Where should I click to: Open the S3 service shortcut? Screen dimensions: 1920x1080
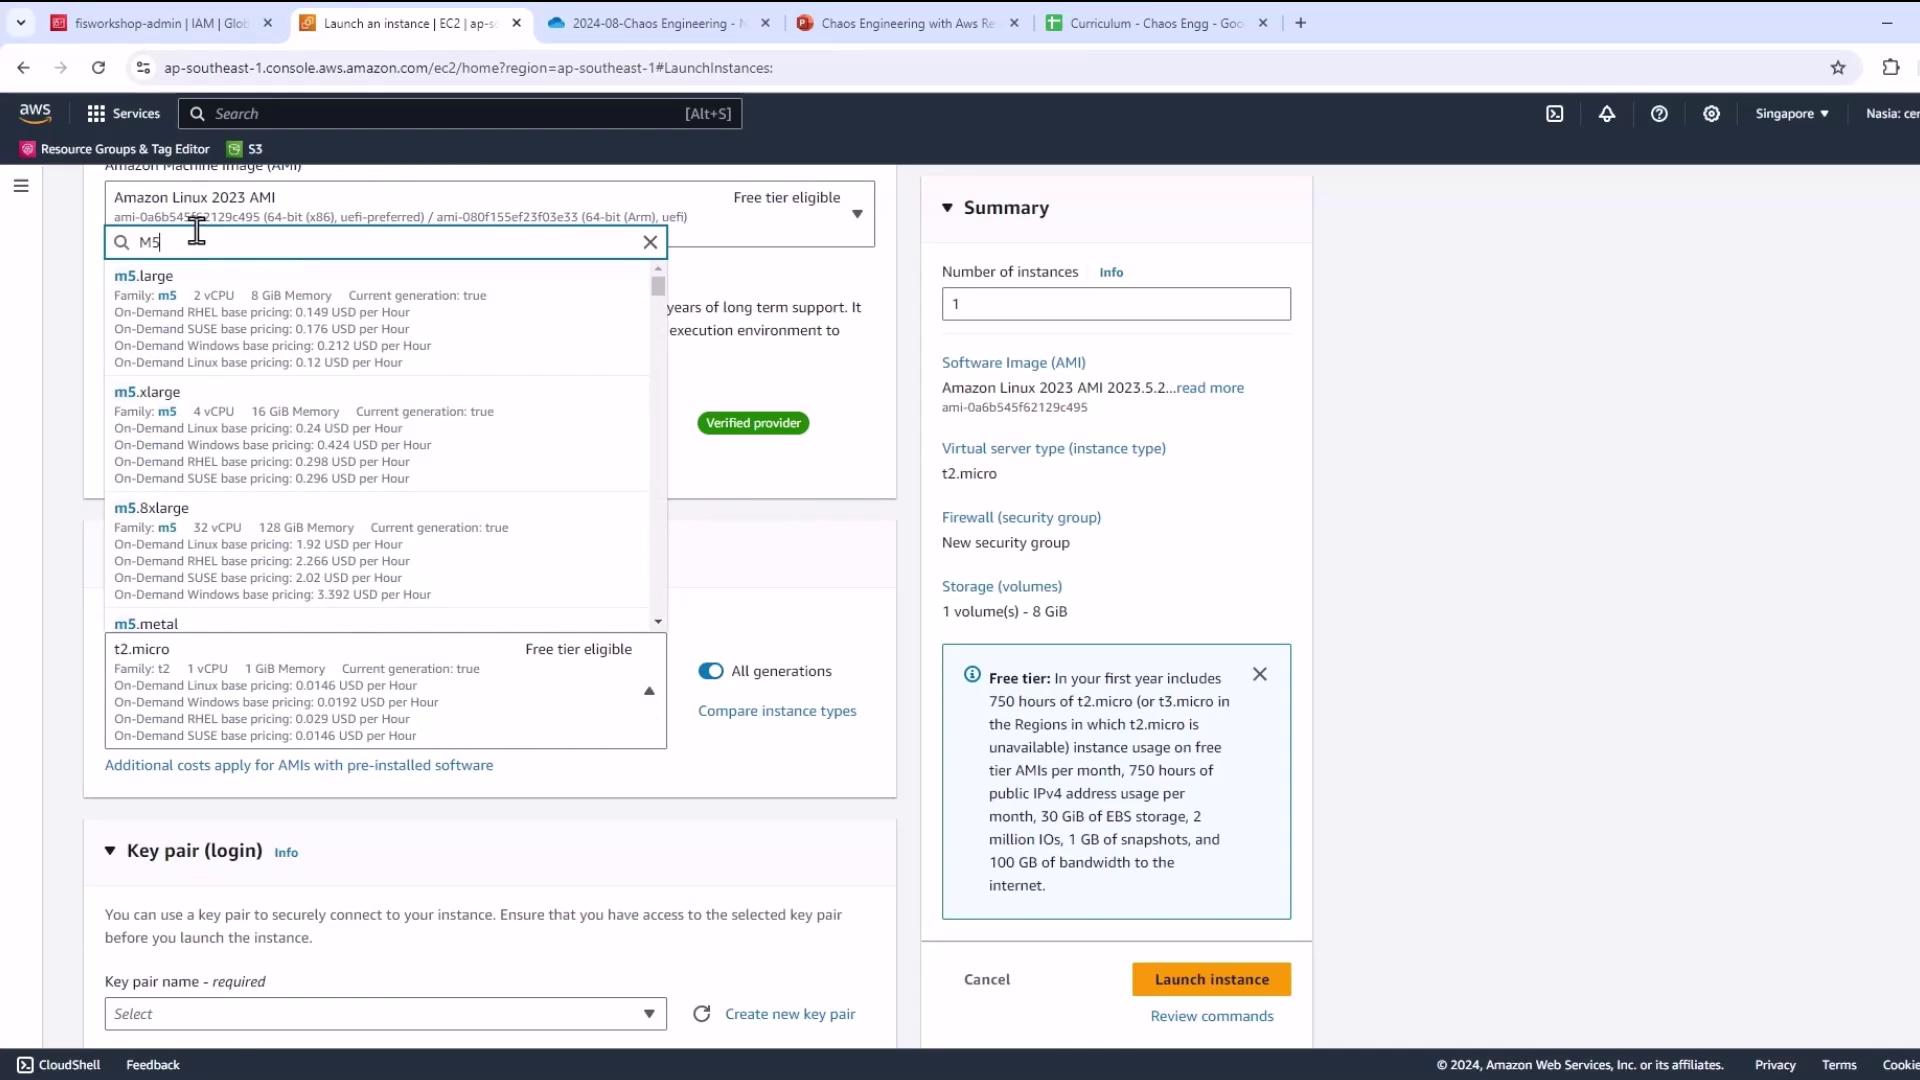coord(245,149)
